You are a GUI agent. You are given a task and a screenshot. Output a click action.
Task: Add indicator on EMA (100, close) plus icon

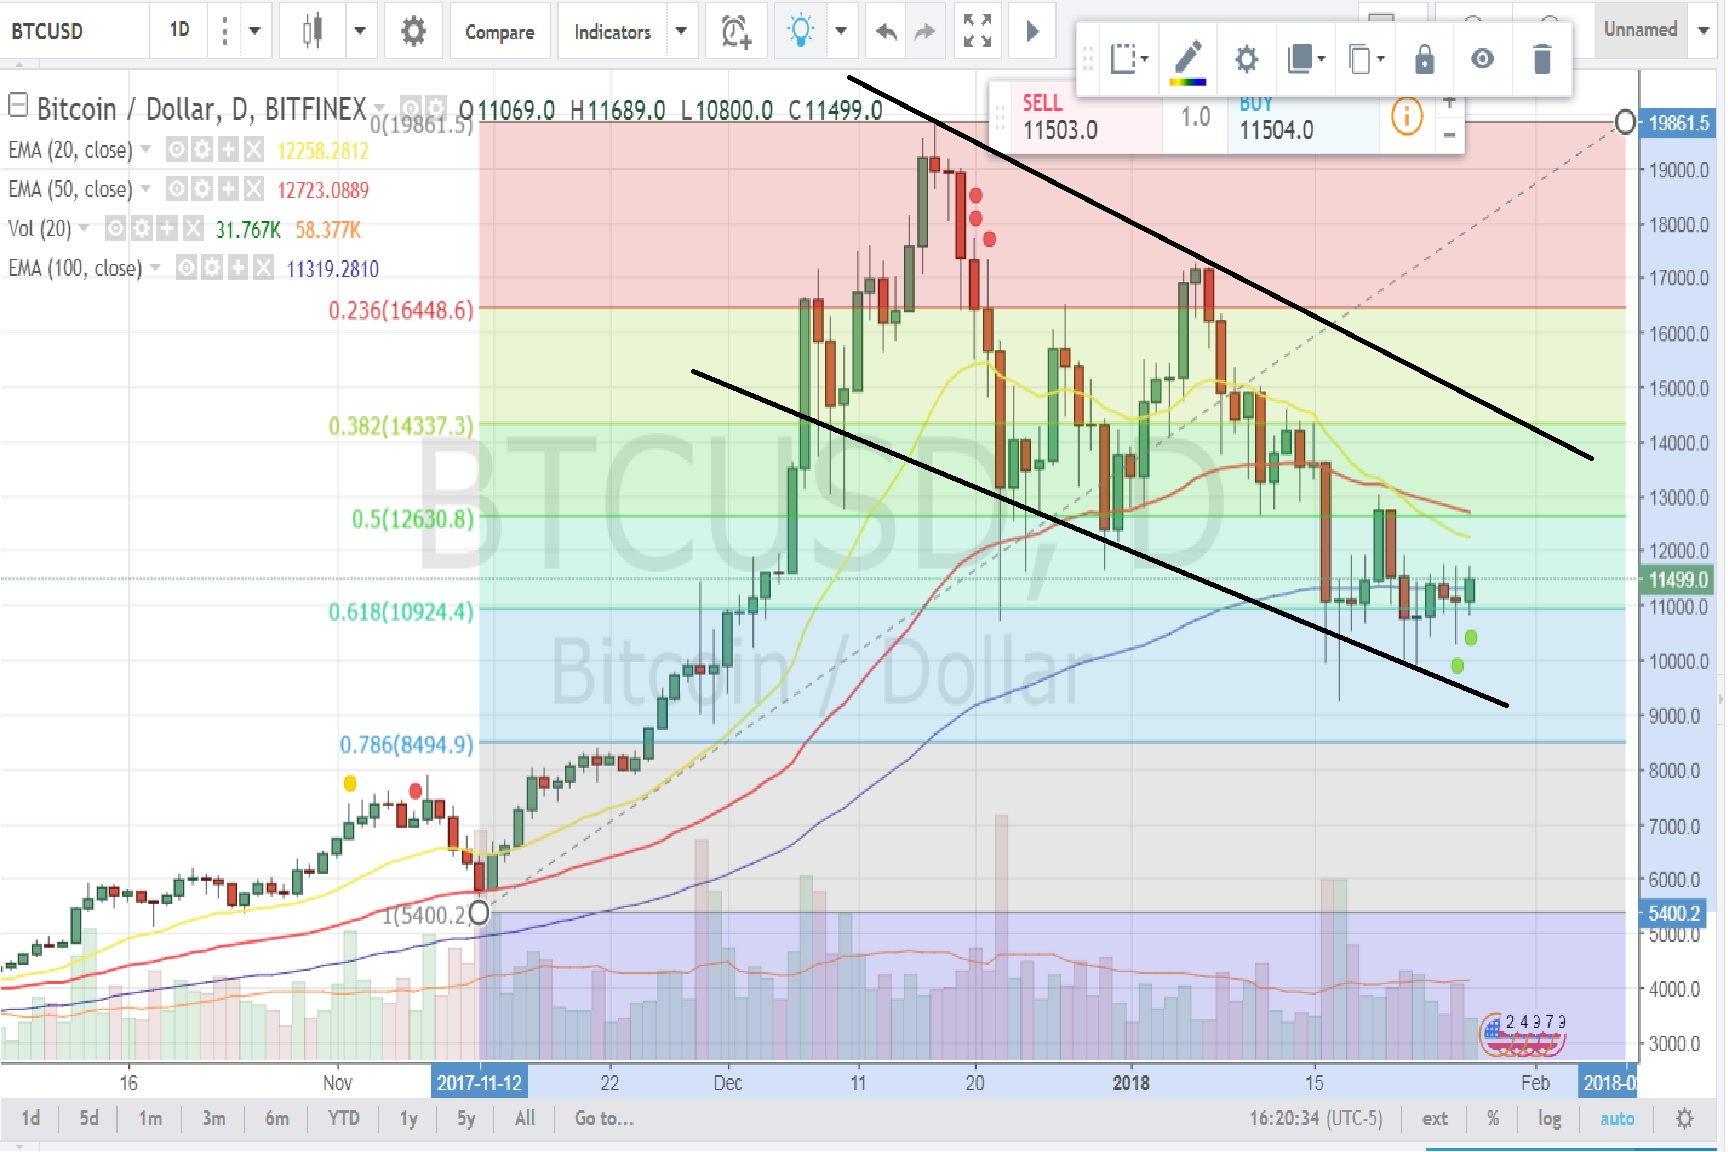click(x=238, y=268)
